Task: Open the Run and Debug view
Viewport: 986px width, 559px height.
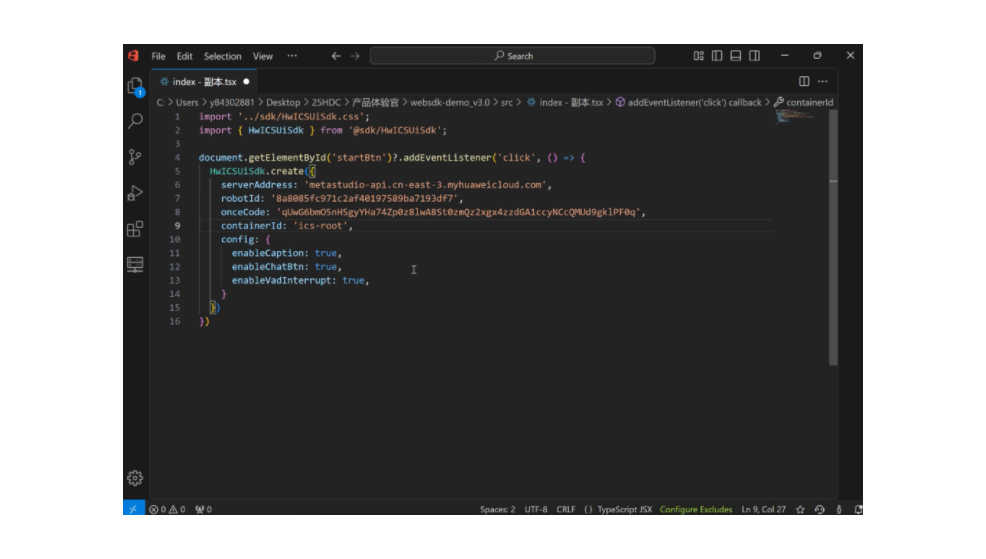Action: click(135, 193)
